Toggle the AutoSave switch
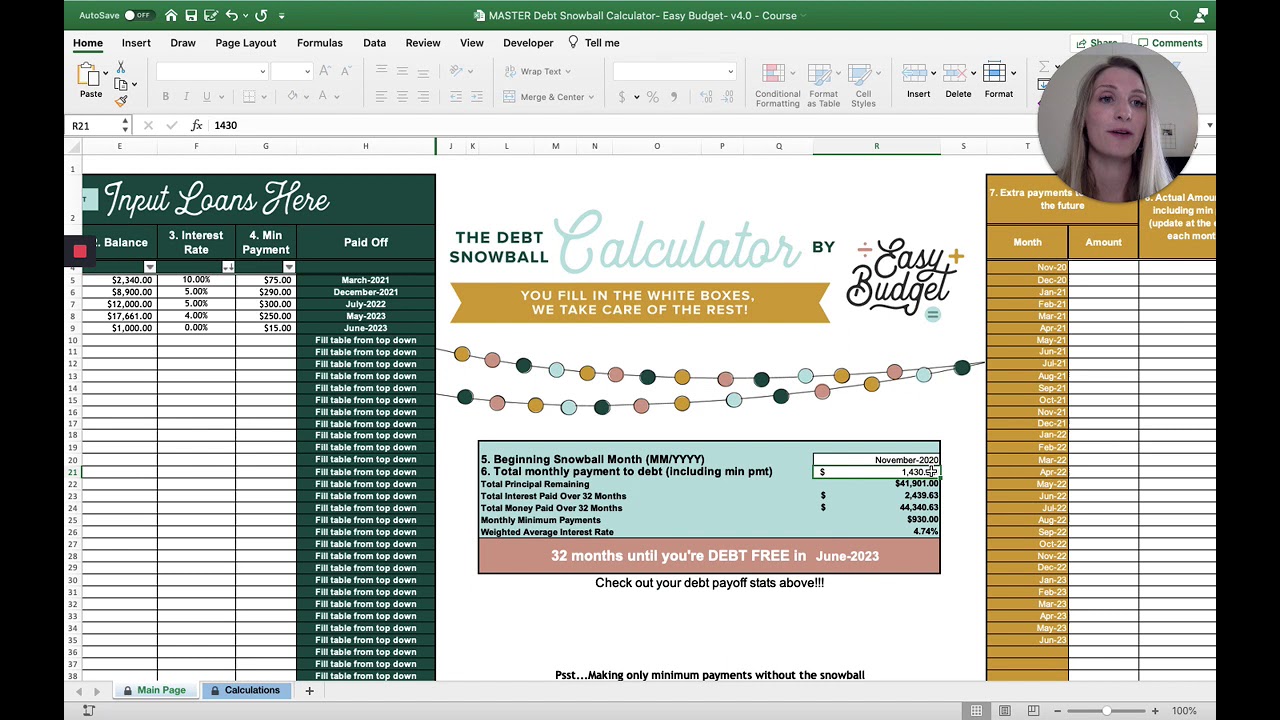 pyautogui.click(x=137, y=15)
